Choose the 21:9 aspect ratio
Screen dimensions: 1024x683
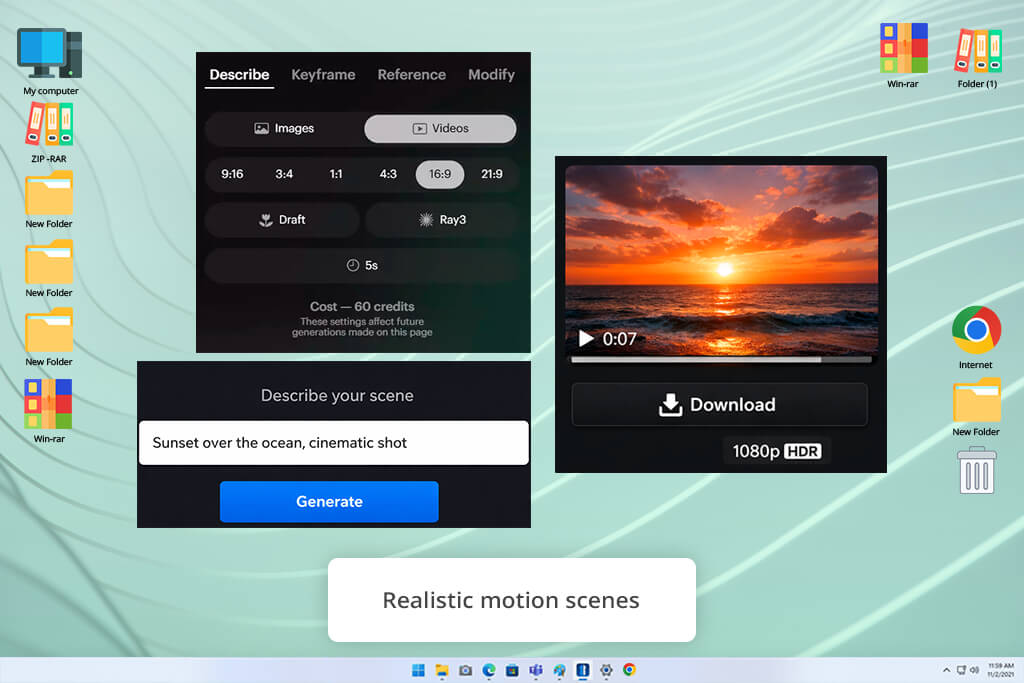(492, 174)
